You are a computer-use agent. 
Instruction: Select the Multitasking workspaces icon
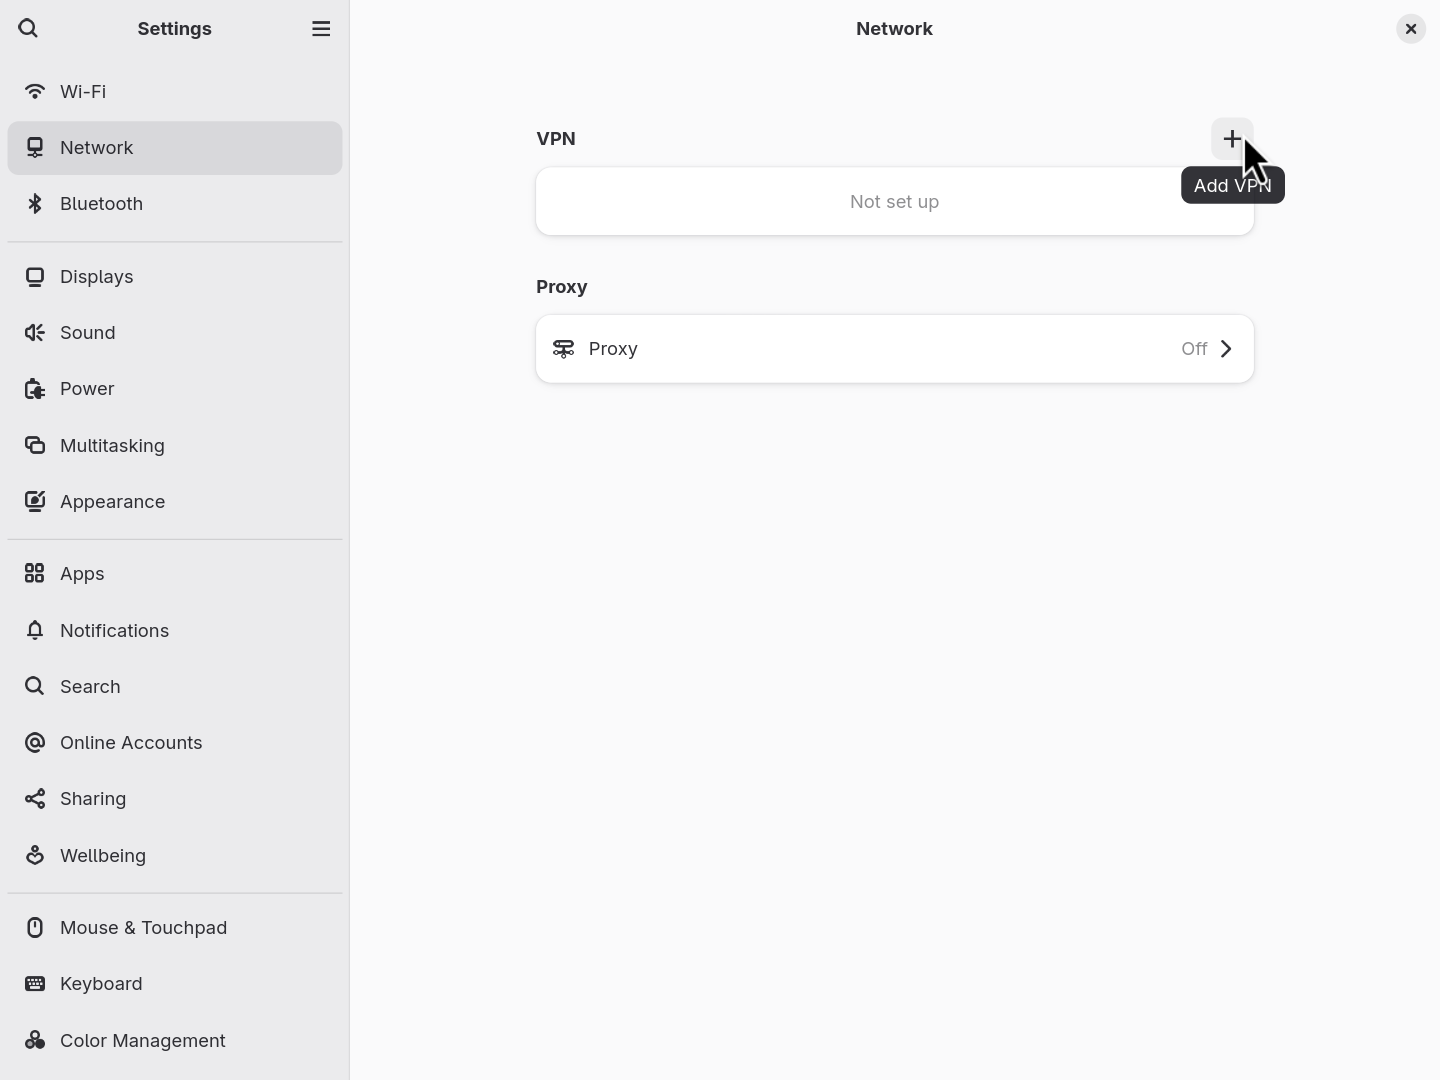[34, 445]
